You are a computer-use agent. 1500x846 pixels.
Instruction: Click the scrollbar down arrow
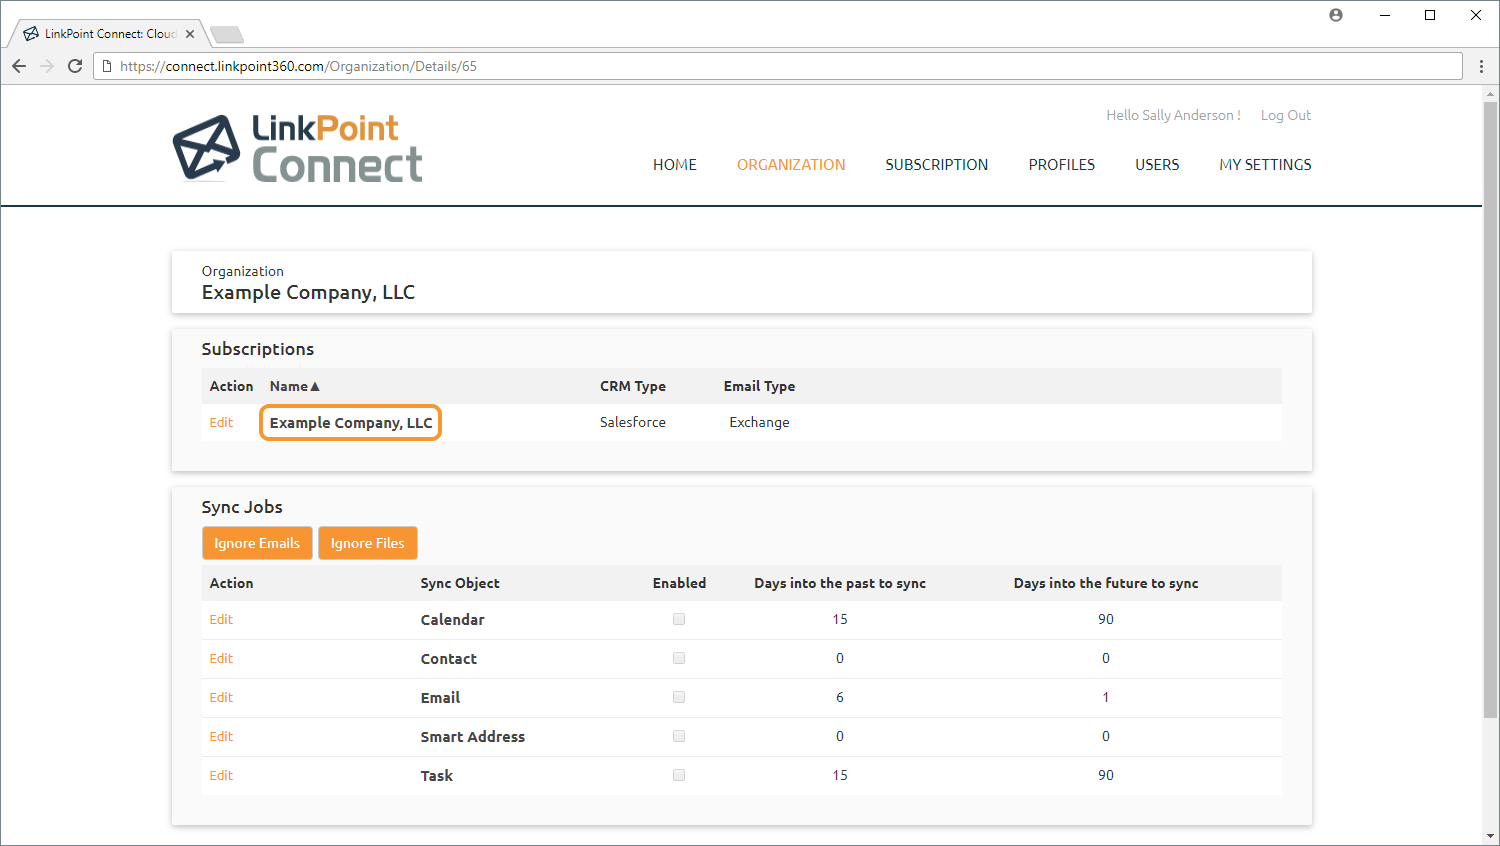(x=1490, y=836)
